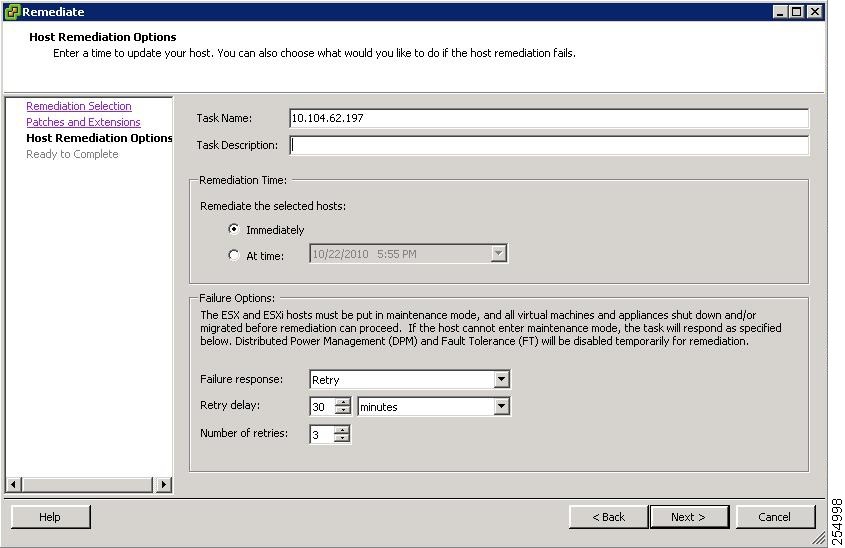
Task: Open the At time date dropdown
Action: click(x=498, y=253)
